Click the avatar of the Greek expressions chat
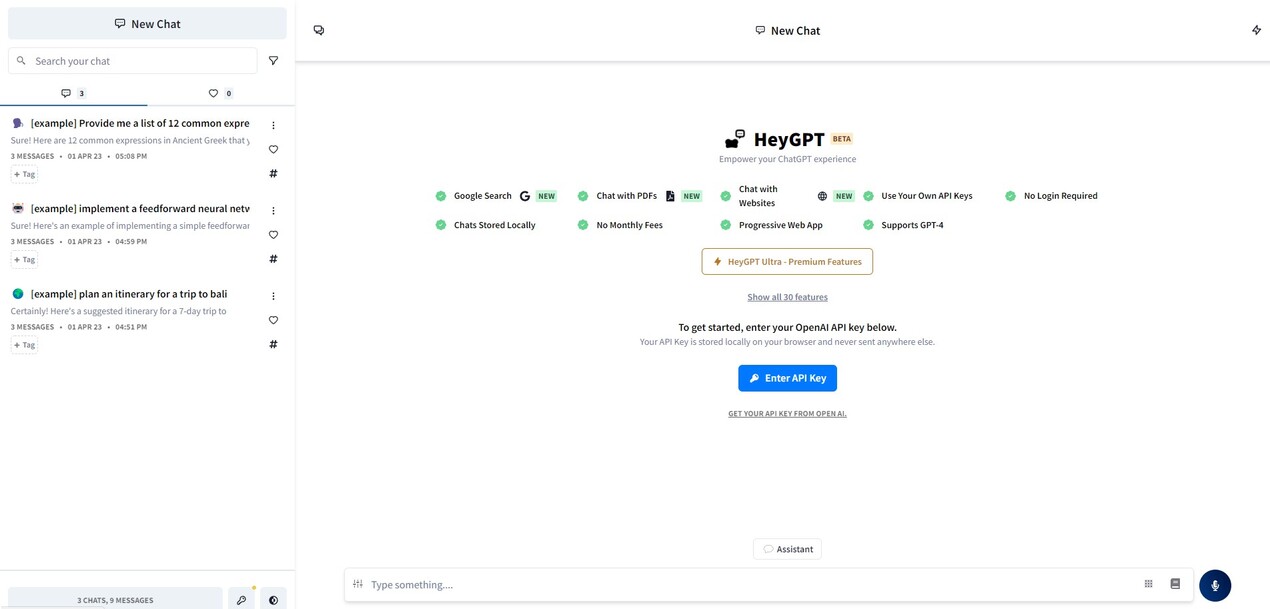The width and height of the screenshot is (1270, 609). pos(18,123)
